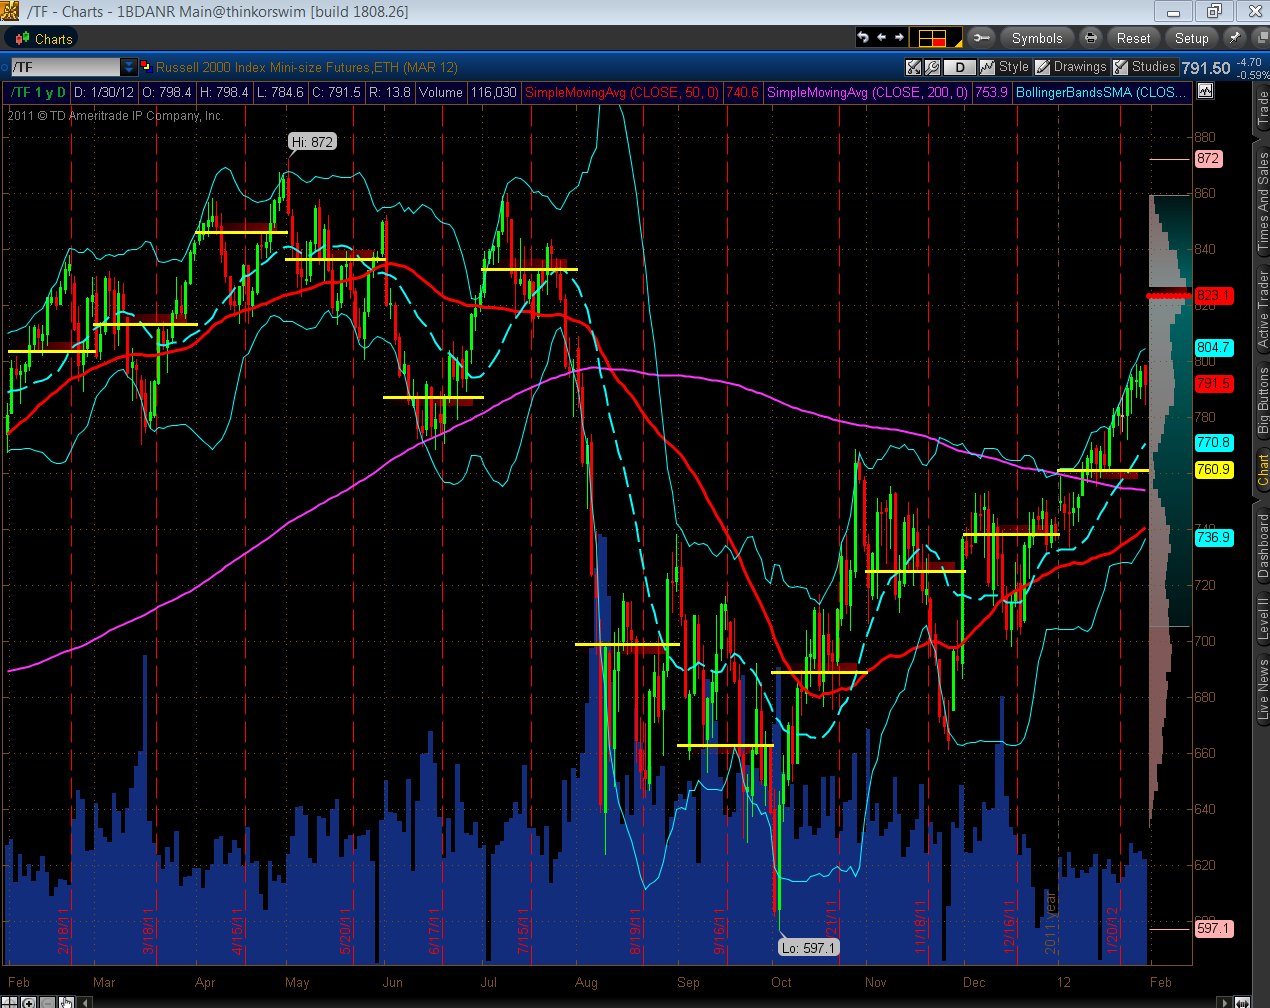Click the 872 high price label on axis

point(1208,158)
